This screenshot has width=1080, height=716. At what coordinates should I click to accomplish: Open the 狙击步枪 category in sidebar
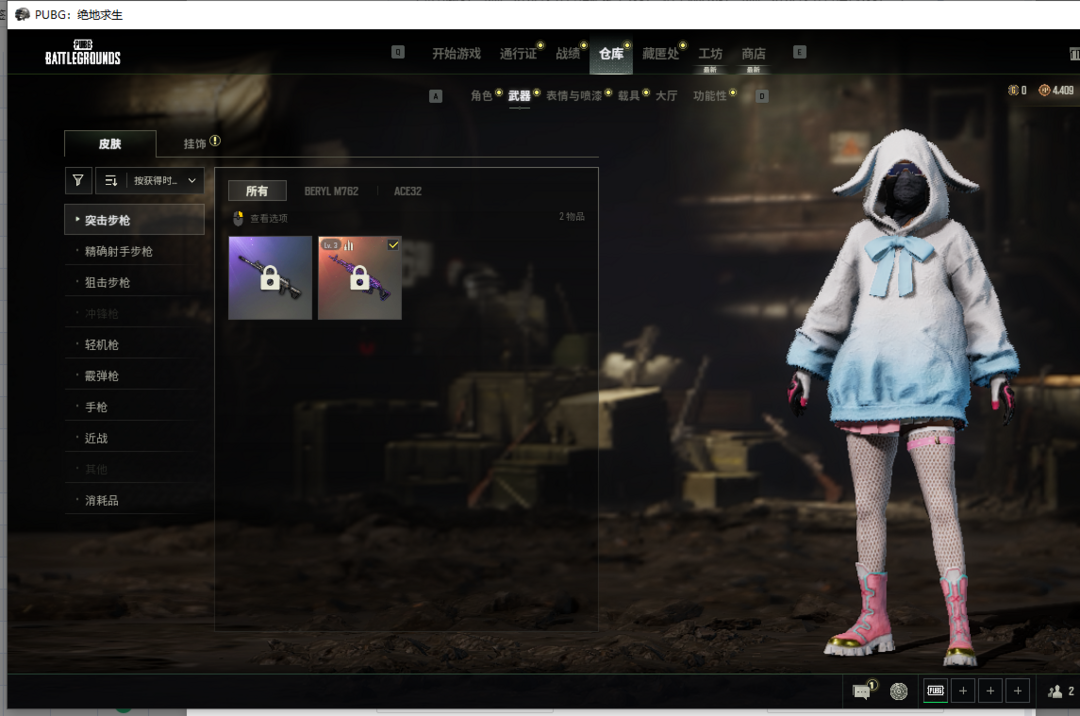[x=107, y=283]
